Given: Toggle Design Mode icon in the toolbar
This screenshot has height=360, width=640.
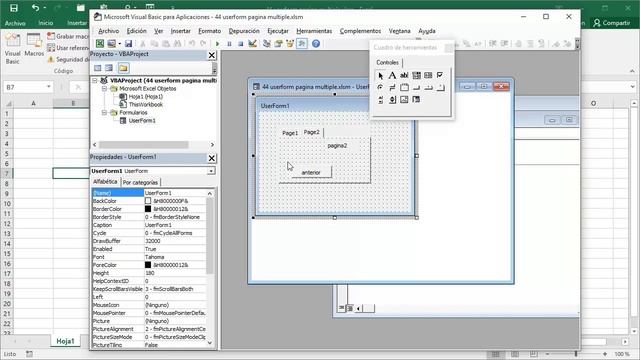Looking at the screenshot, I should tap(252, 43).
